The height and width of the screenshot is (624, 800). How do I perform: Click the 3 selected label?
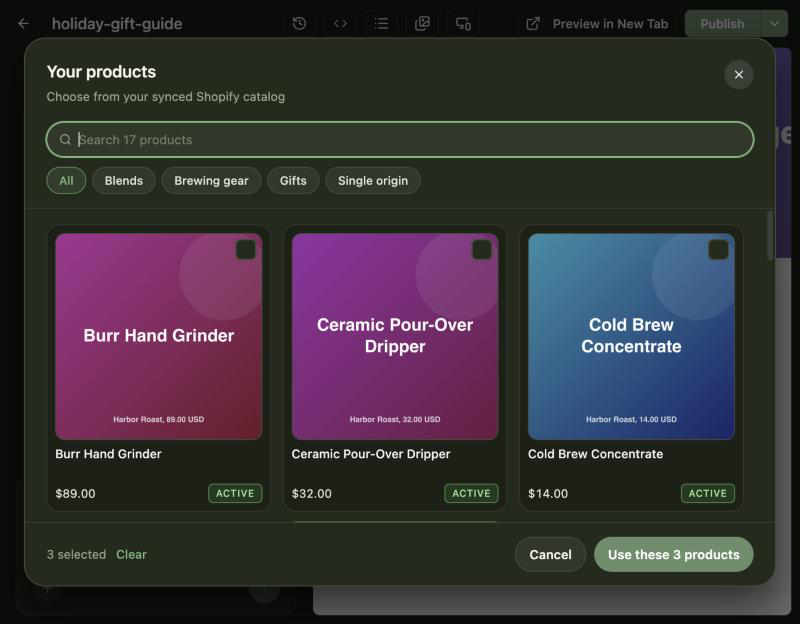click(x=77, y=554)
